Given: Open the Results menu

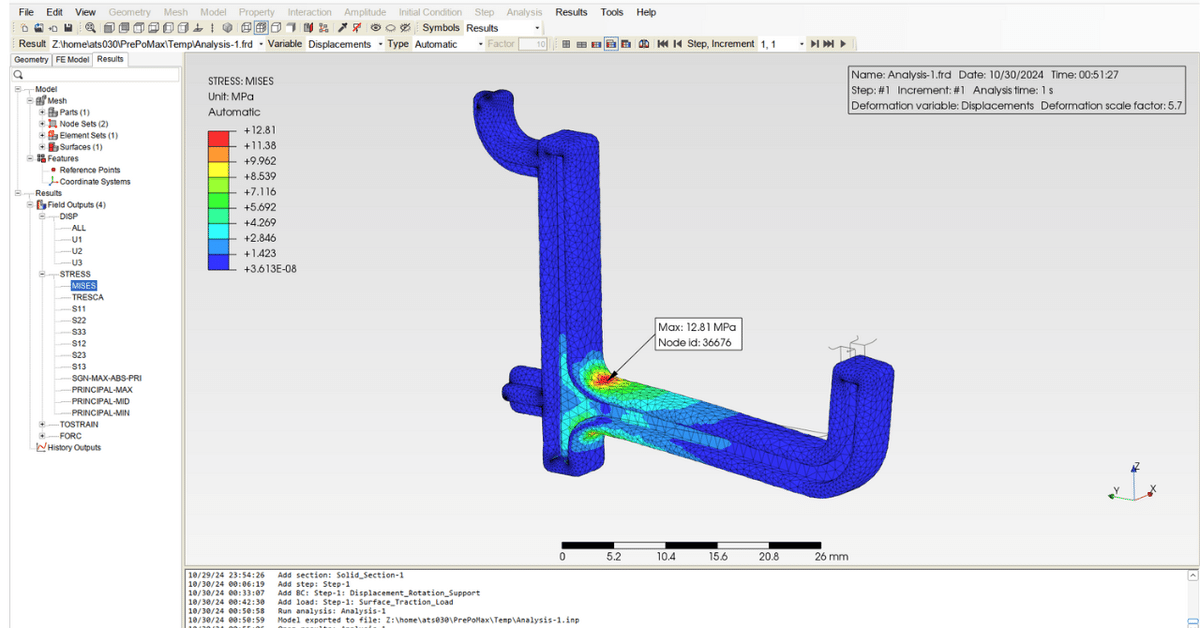Looking at the screenshot, I should (x=571, y=12).
